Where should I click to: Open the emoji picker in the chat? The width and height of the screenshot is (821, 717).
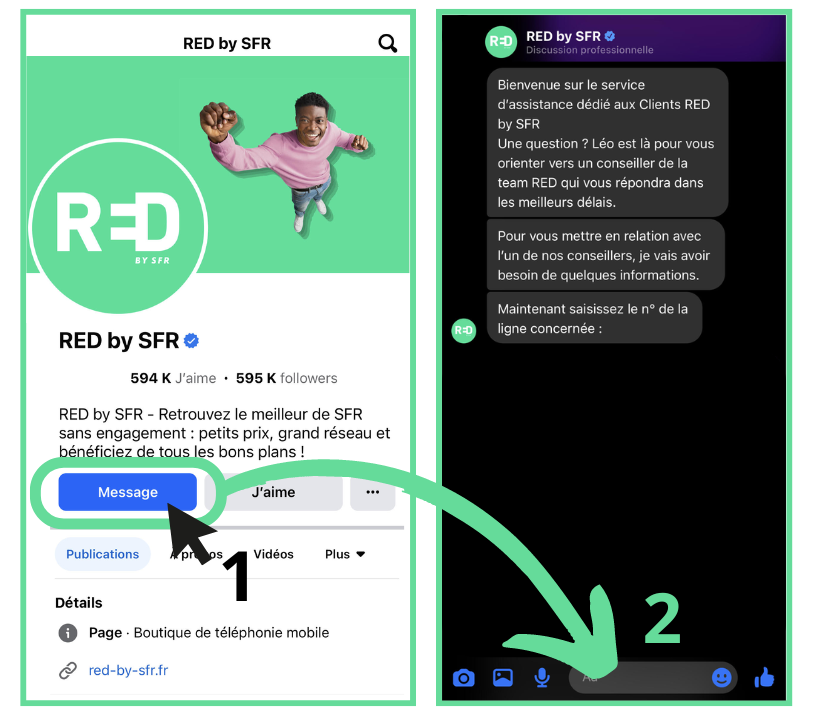(722, 678)
